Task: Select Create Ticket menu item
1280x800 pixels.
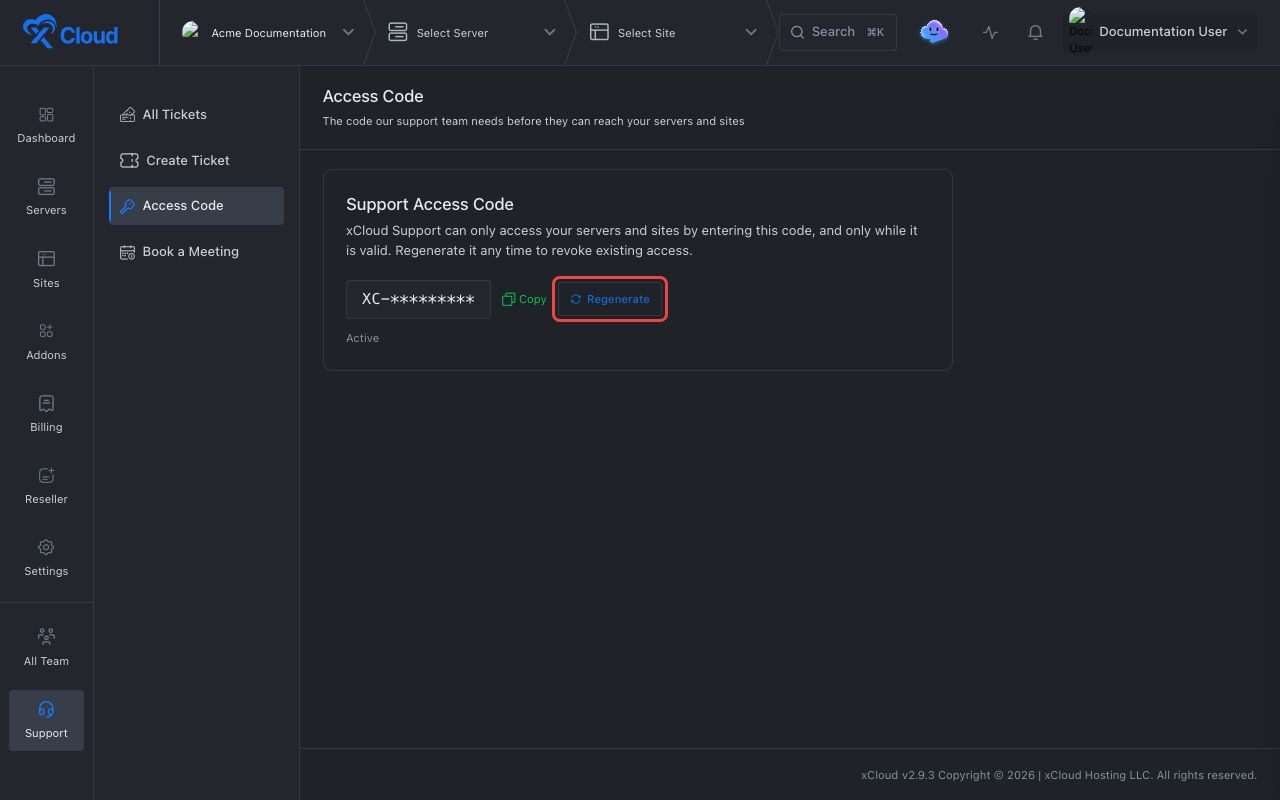Action: click(x=196, y=160)
